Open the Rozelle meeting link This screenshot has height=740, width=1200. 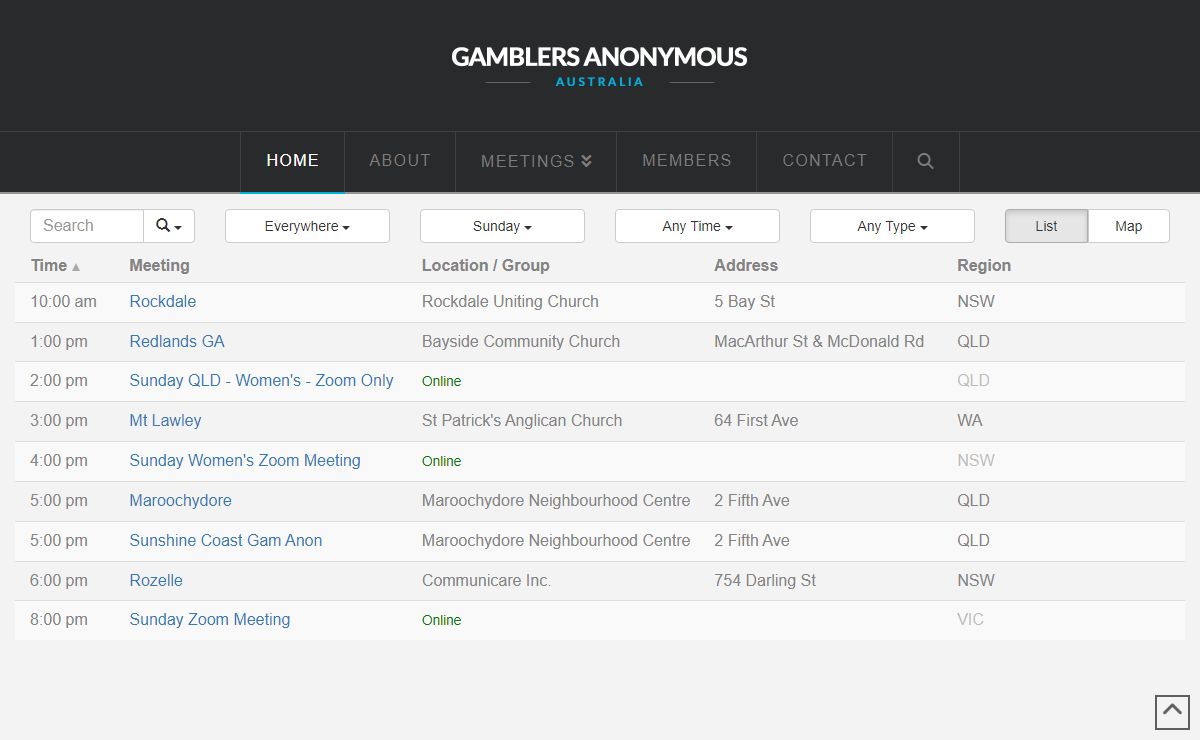[156, 580]
